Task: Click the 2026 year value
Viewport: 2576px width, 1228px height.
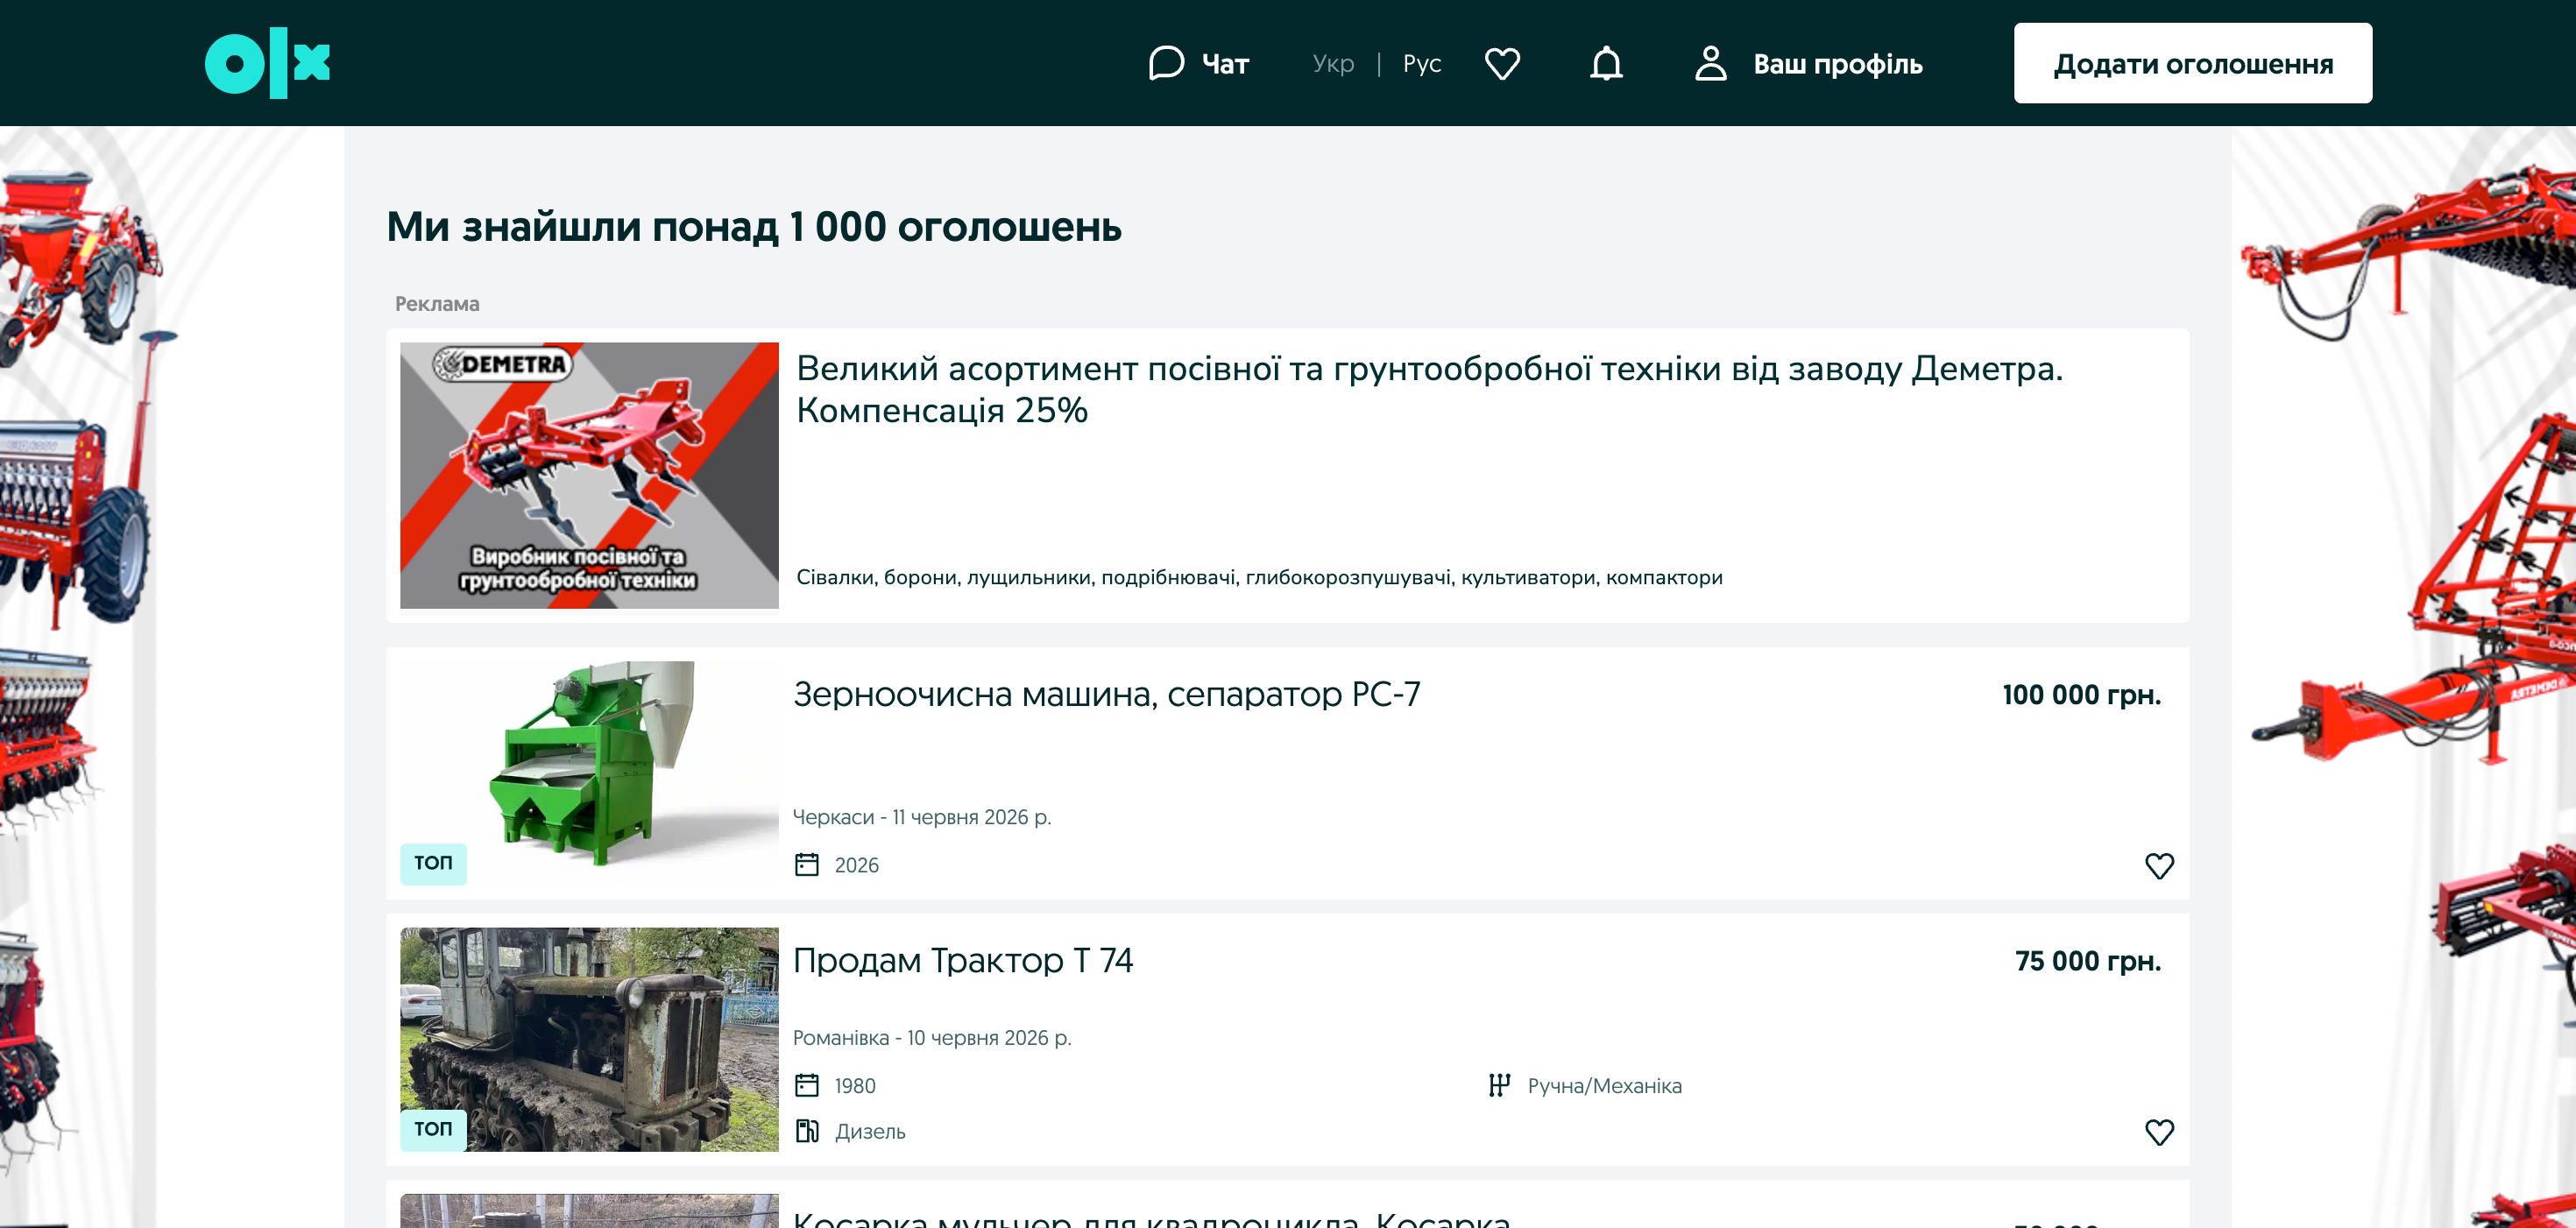Action: (x=857, y=865)
